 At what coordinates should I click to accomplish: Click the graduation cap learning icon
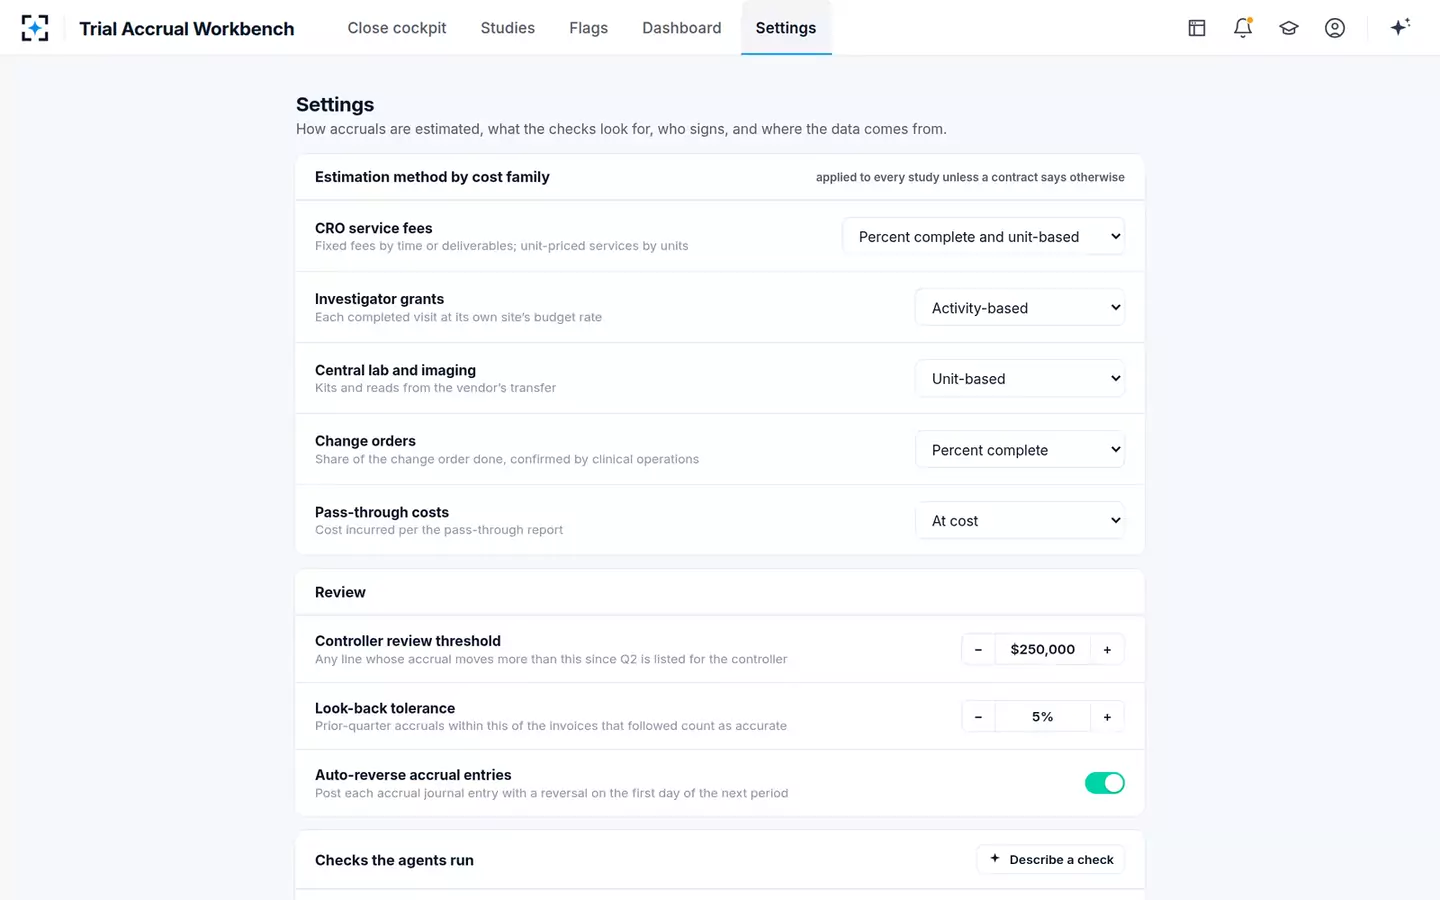(1289, 28)
